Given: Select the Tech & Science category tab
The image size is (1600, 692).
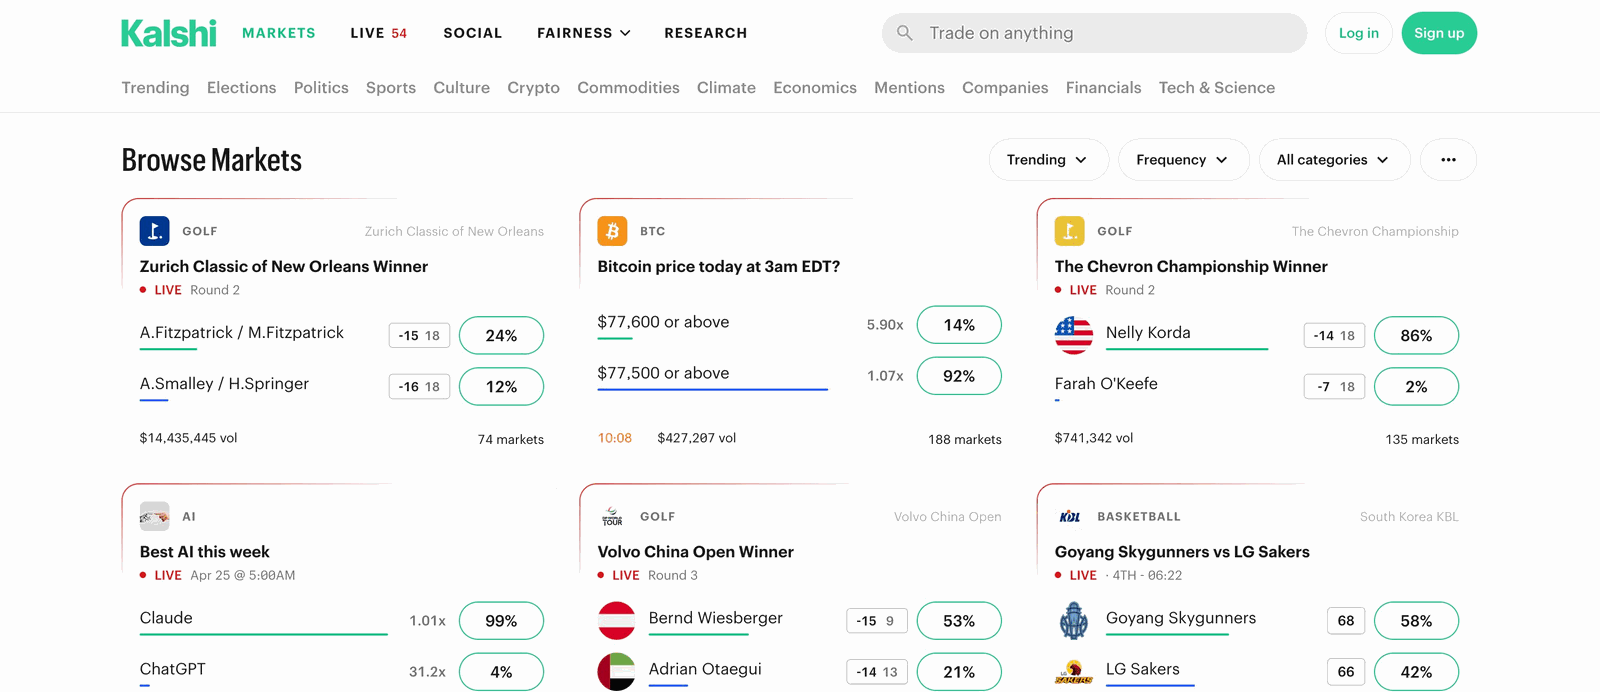Looking at the screenshot, I should pos(1217,88).
